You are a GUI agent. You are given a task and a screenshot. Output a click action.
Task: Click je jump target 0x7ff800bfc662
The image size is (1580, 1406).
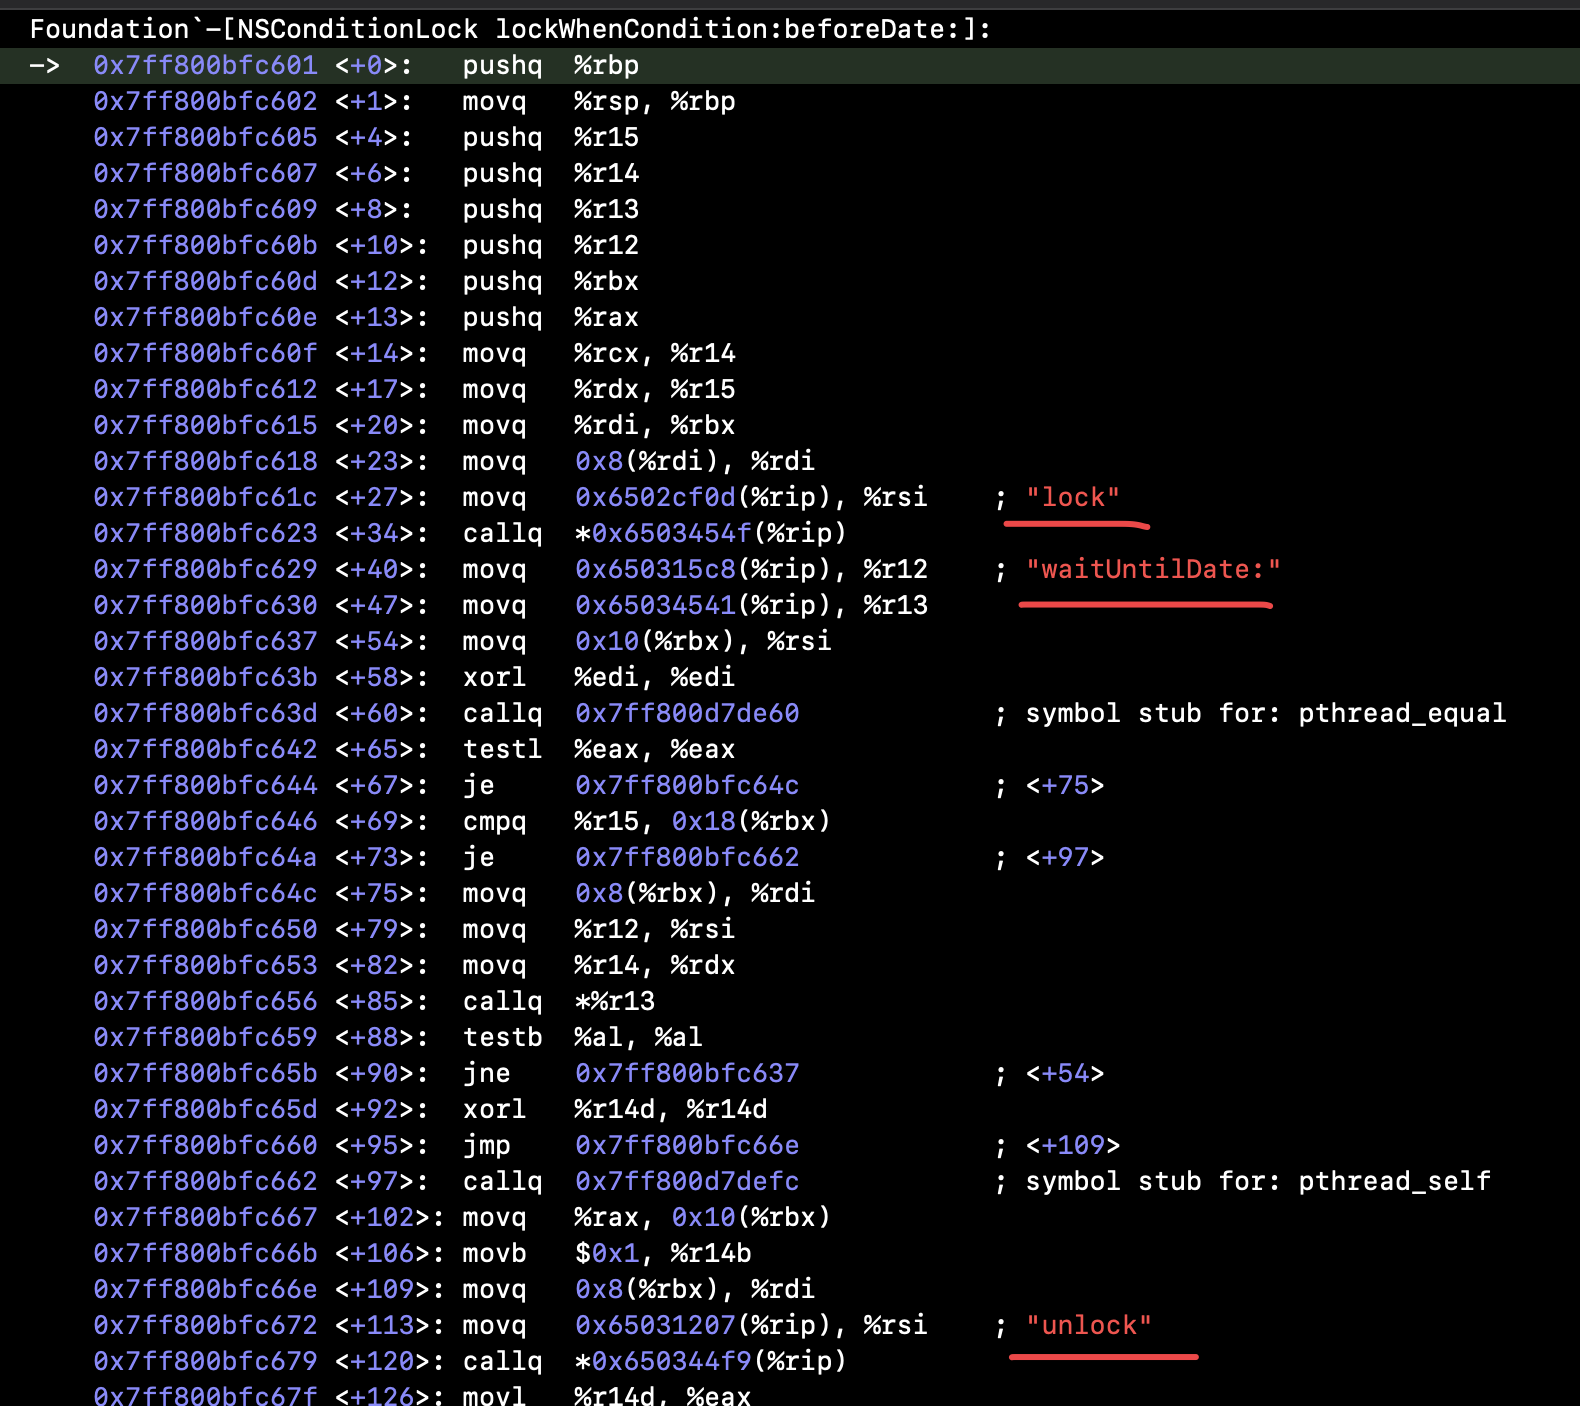tap(687, 858)
